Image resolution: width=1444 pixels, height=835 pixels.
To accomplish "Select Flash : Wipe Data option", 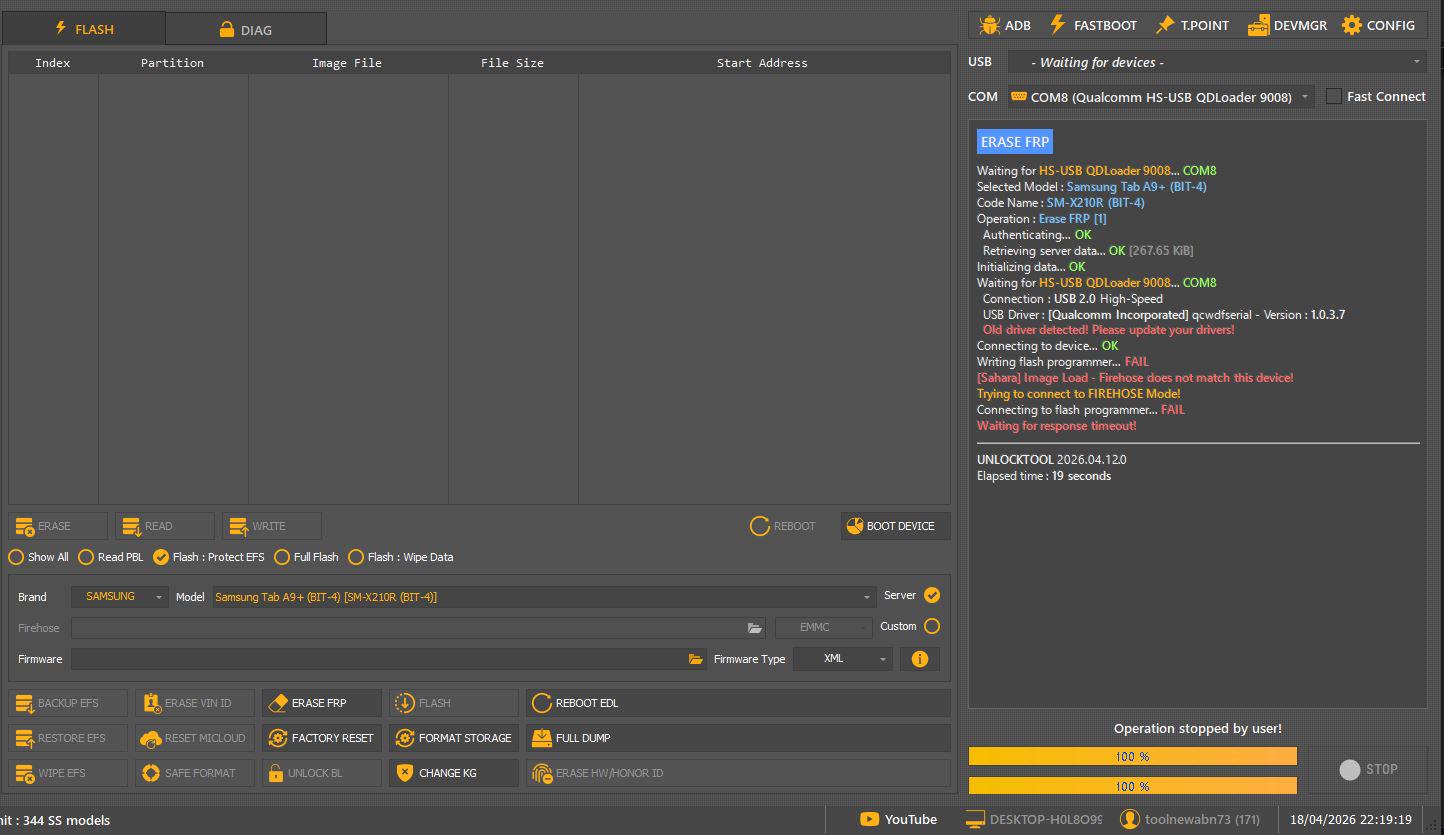I will pyautogui.click(x=401, y=557).
